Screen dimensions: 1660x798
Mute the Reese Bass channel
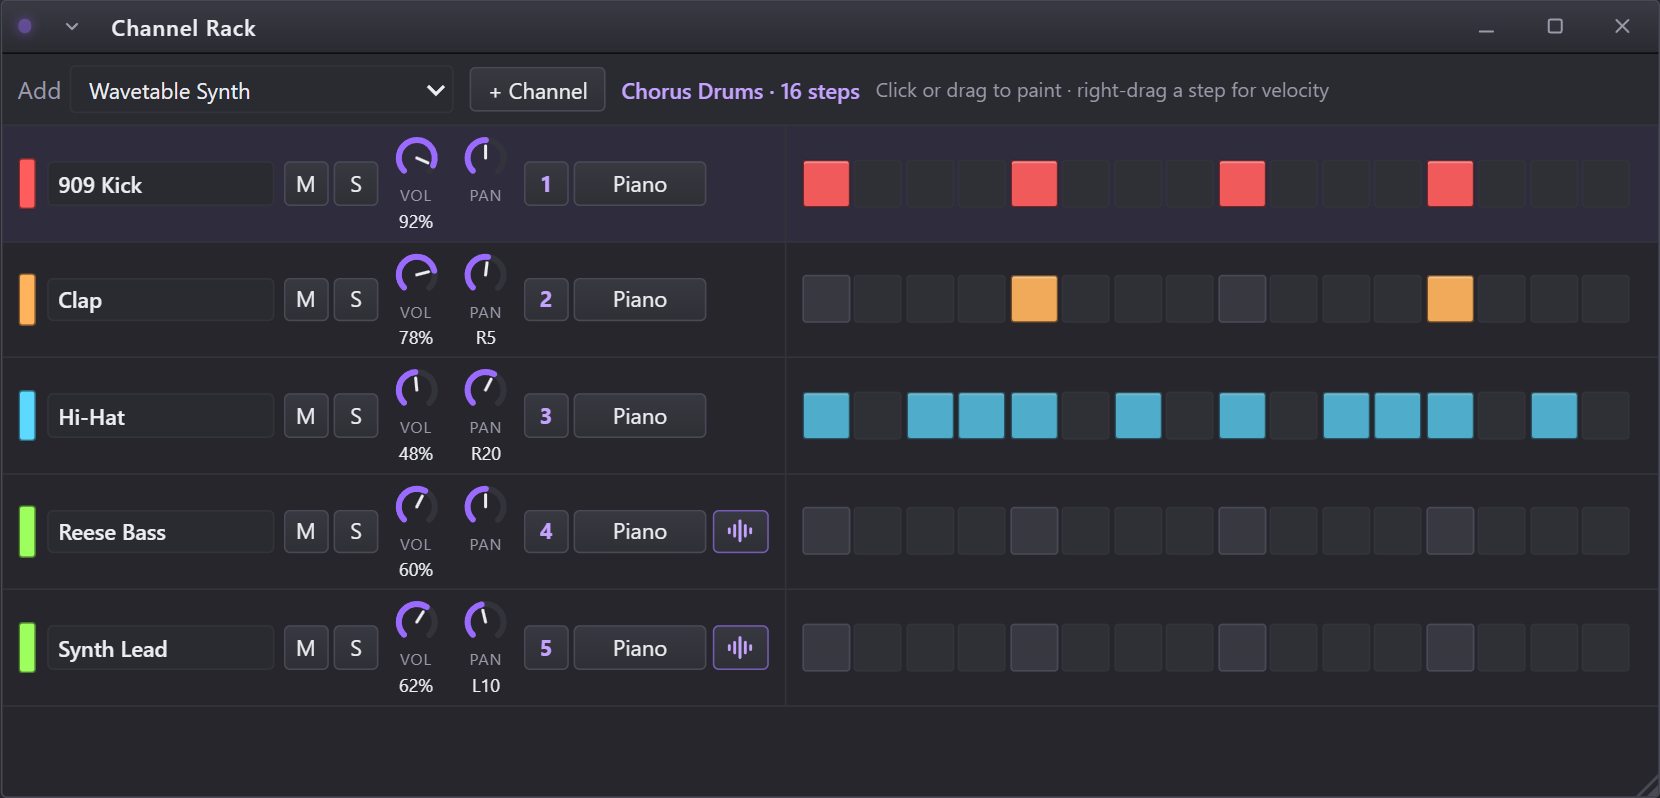click(x=306, y=531)
